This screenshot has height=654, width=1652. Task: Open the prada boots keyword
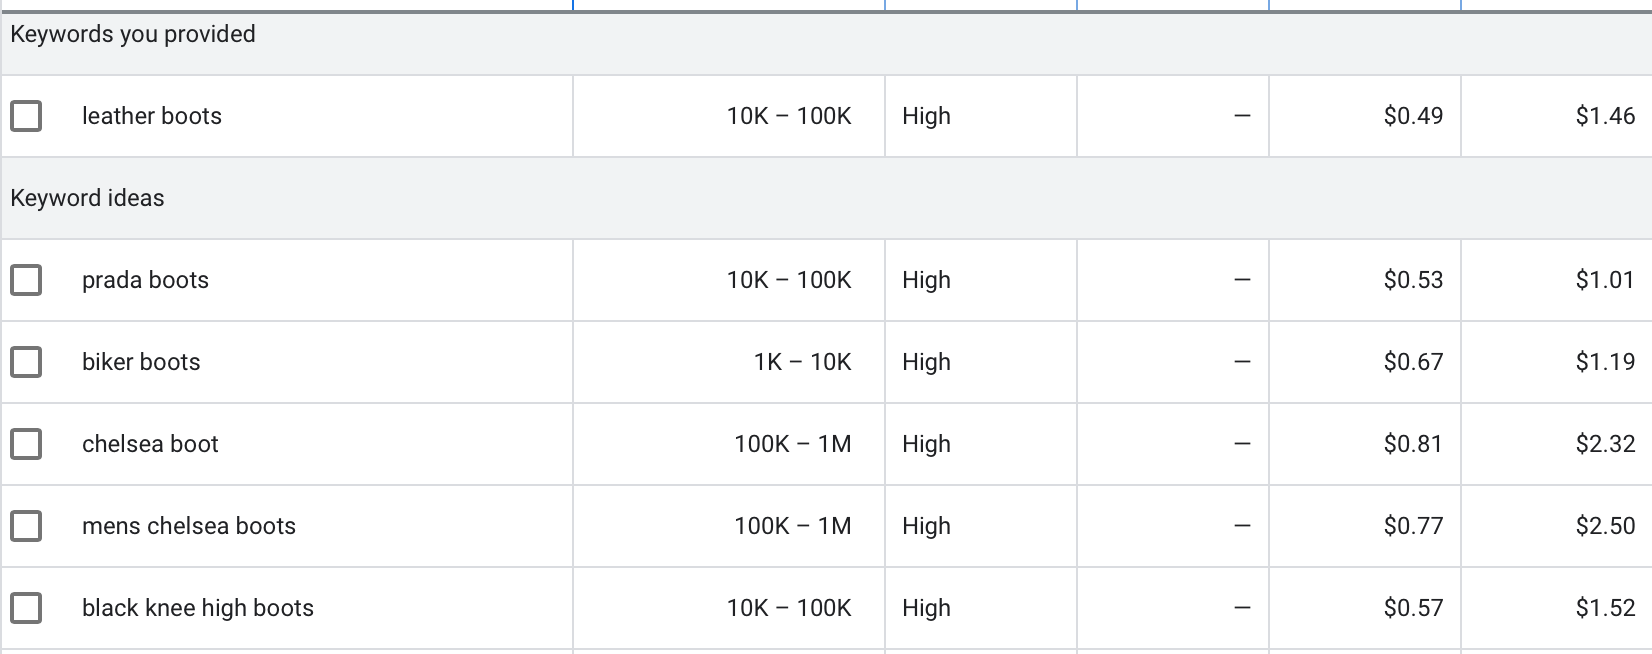145,280
